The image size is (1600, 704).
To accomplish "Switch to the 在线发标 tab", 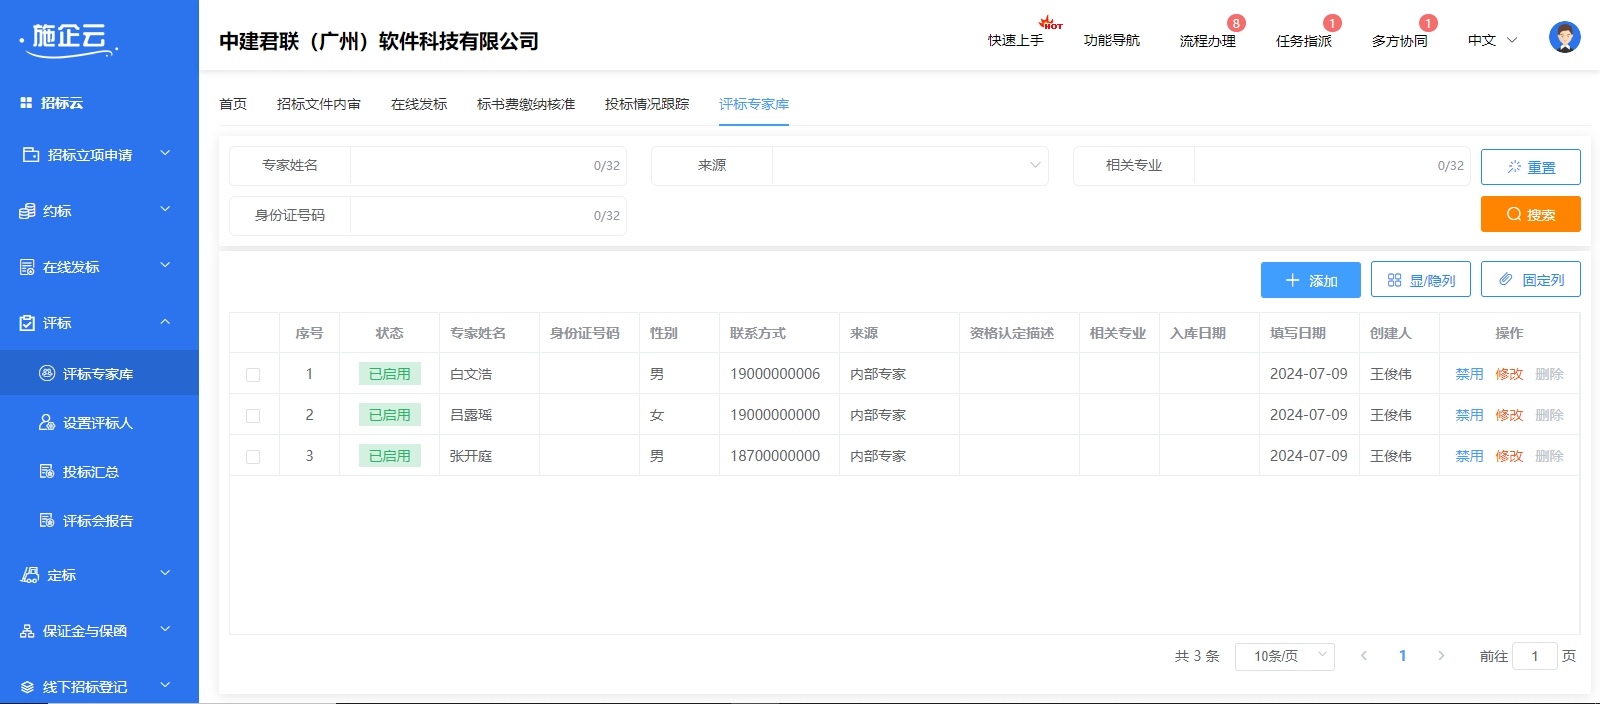I will 418,104.
